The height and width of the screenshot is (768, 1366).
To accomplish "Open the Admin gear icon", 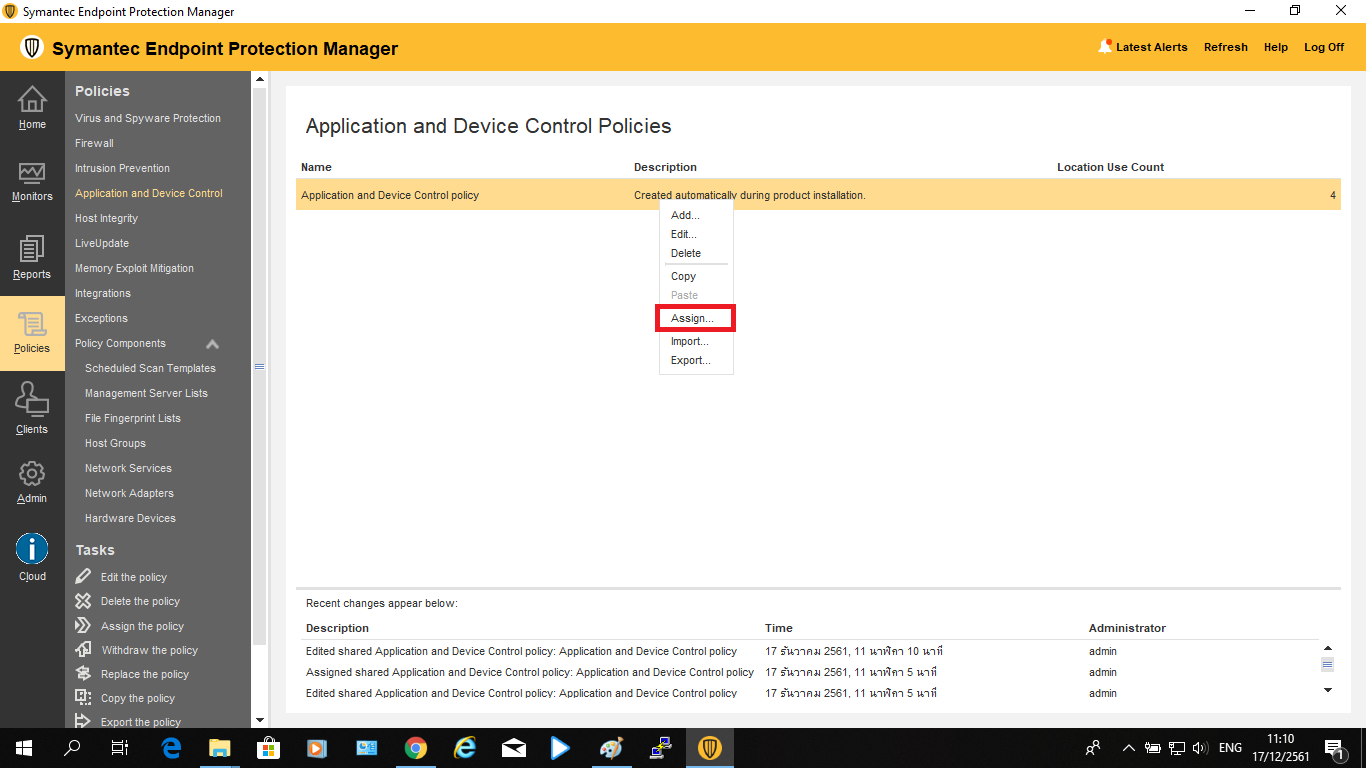I will point(32,474).
